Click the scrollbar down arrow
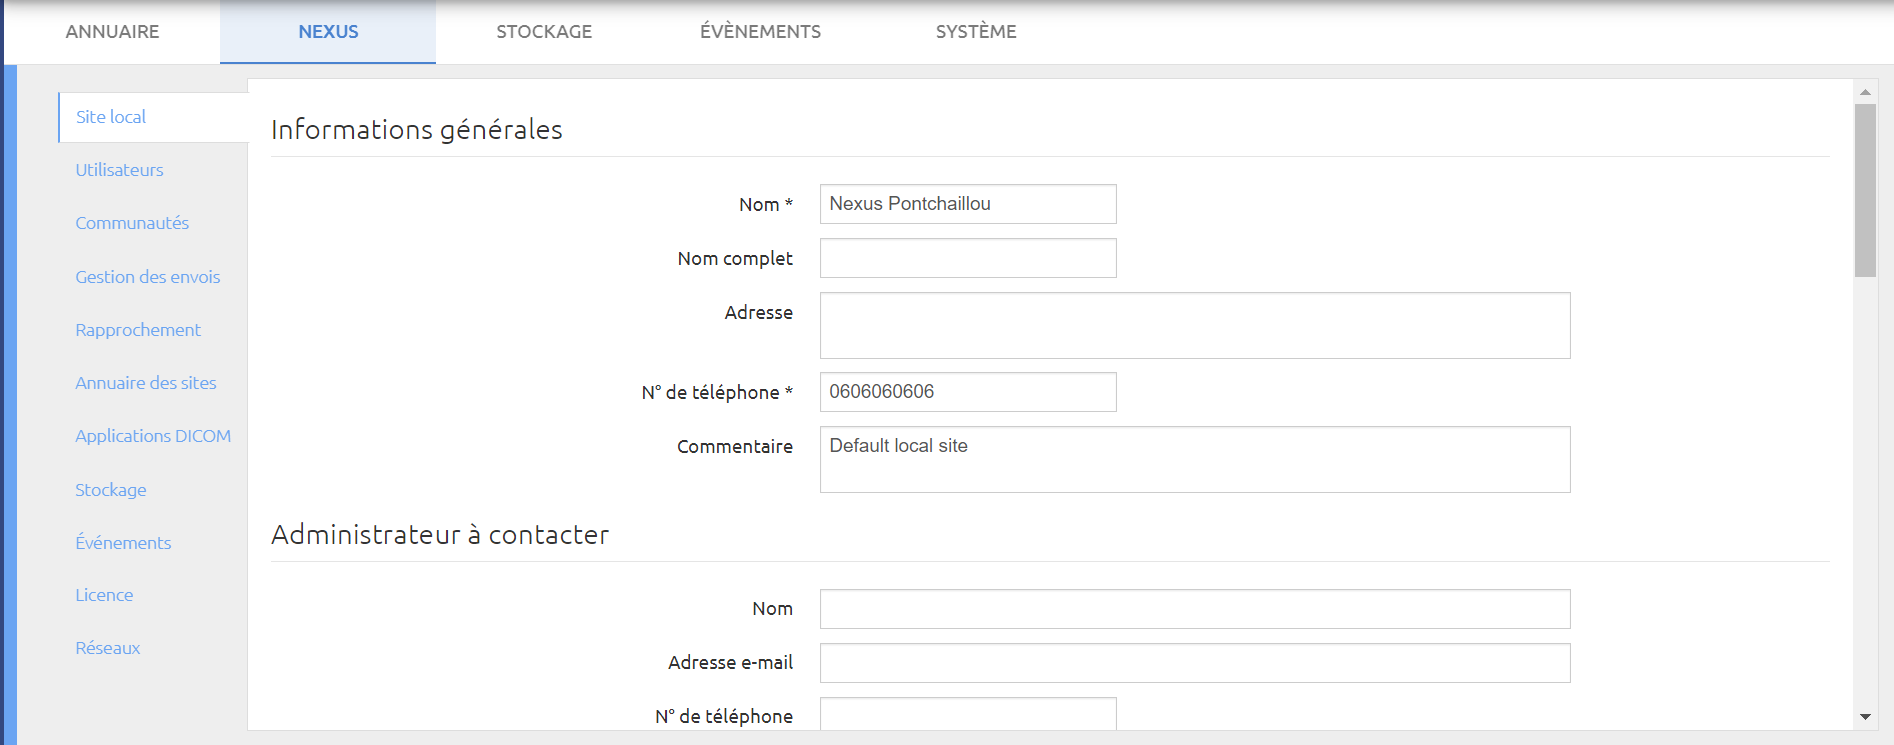Viewport: 1894px width, 745px height. point(1865,717)
